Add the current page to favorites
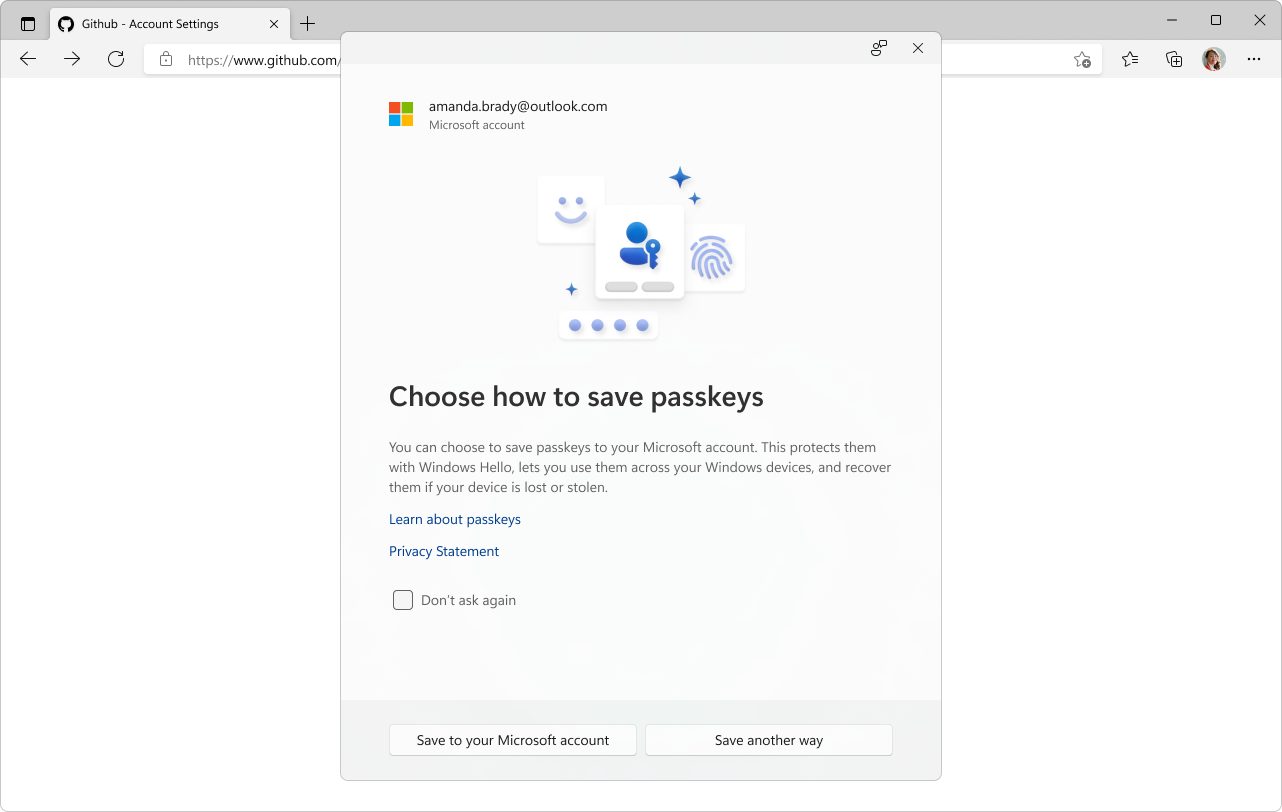 point(1082,60)
